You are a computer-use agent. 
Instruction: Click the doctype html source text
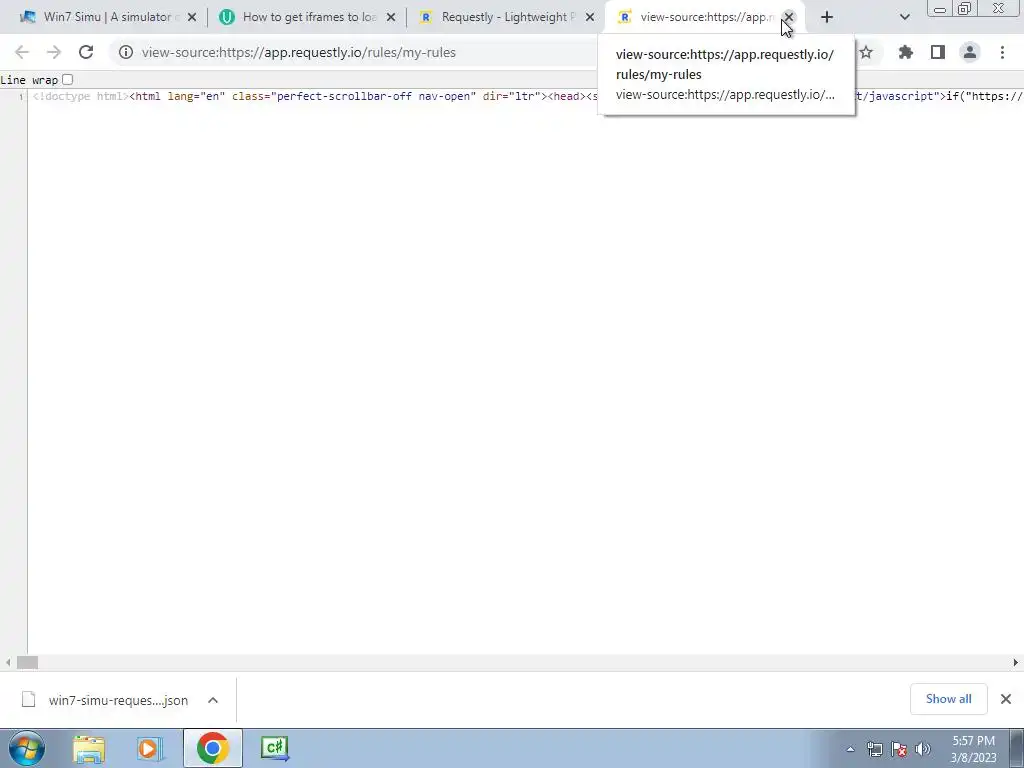click(81, 96)
